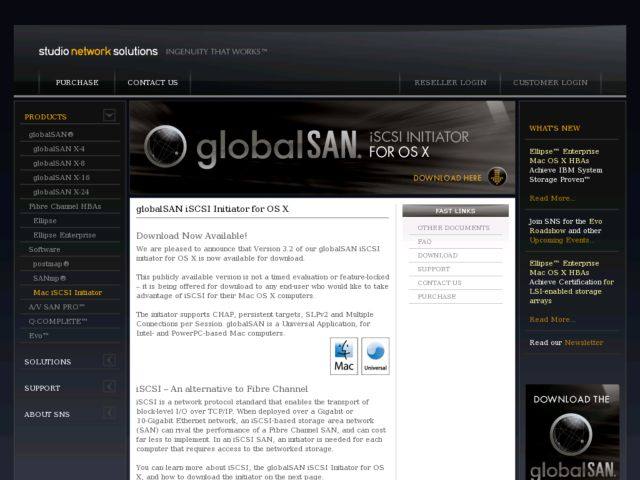640x480 pixels.
Task: Go to Customer Login
Action: click(550, 82)
